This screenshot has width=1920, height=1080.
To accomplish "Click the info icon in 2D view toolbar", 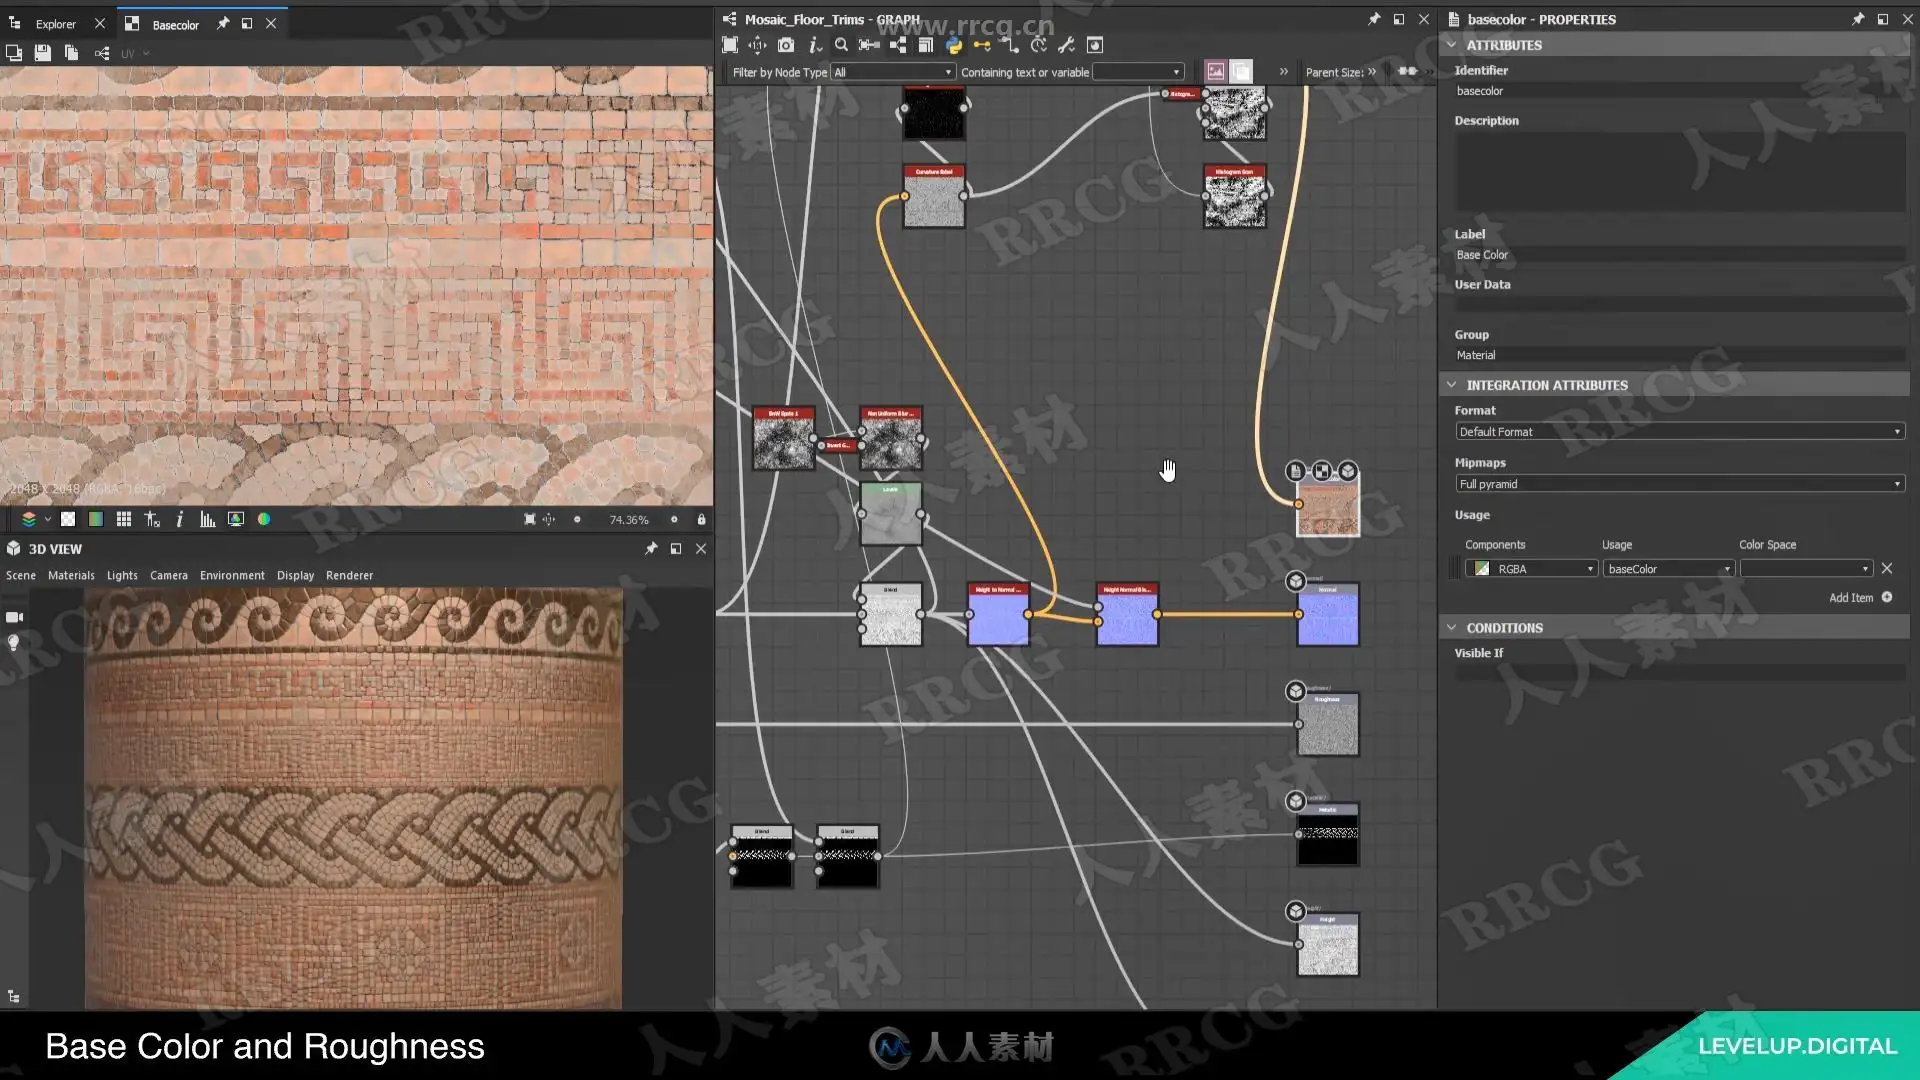I will pyautogui.click(x=180, y=519).
